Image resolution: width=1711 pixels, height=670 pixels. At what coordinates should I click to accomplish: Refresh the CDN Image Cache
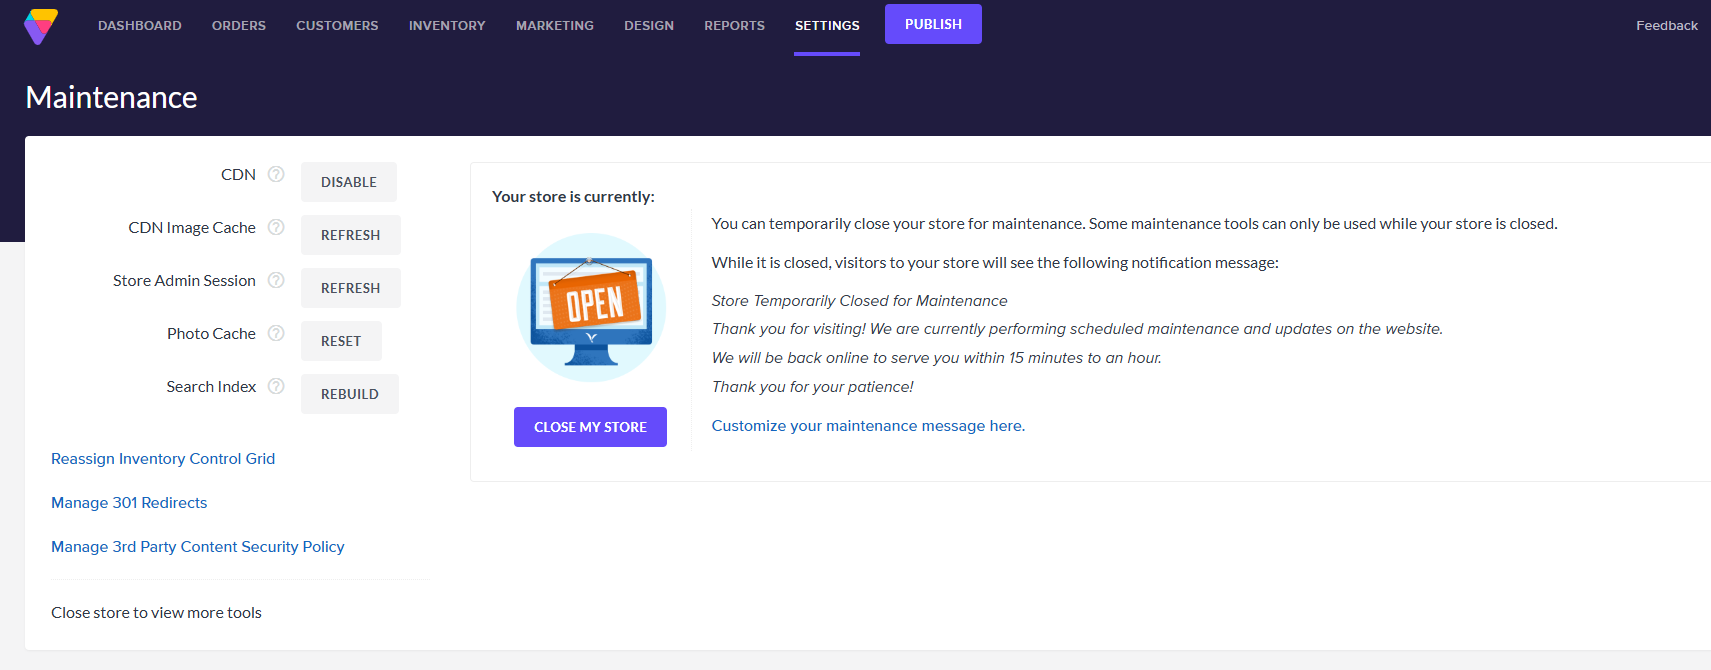pyautogui.click(x=350, y=235)
